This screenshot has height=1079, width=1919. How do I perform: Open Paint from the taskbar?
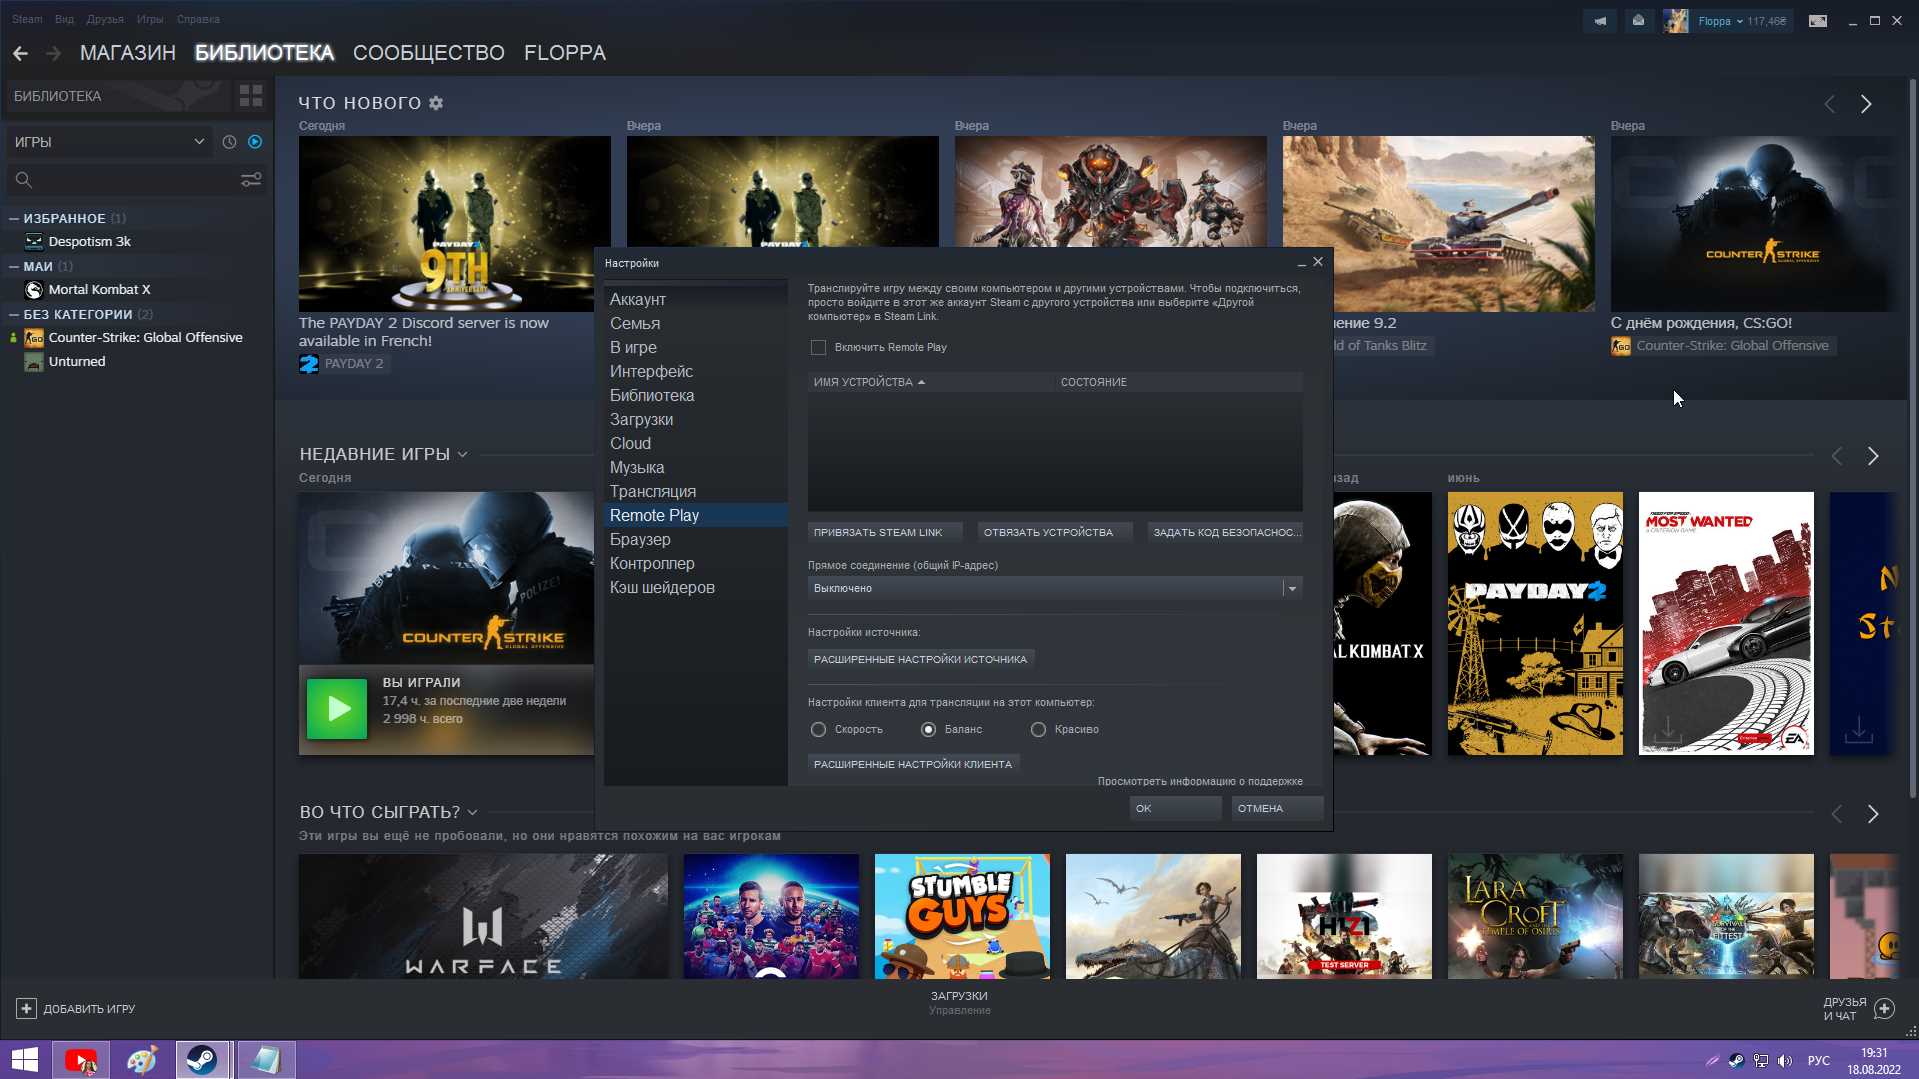pos(142,1060)
